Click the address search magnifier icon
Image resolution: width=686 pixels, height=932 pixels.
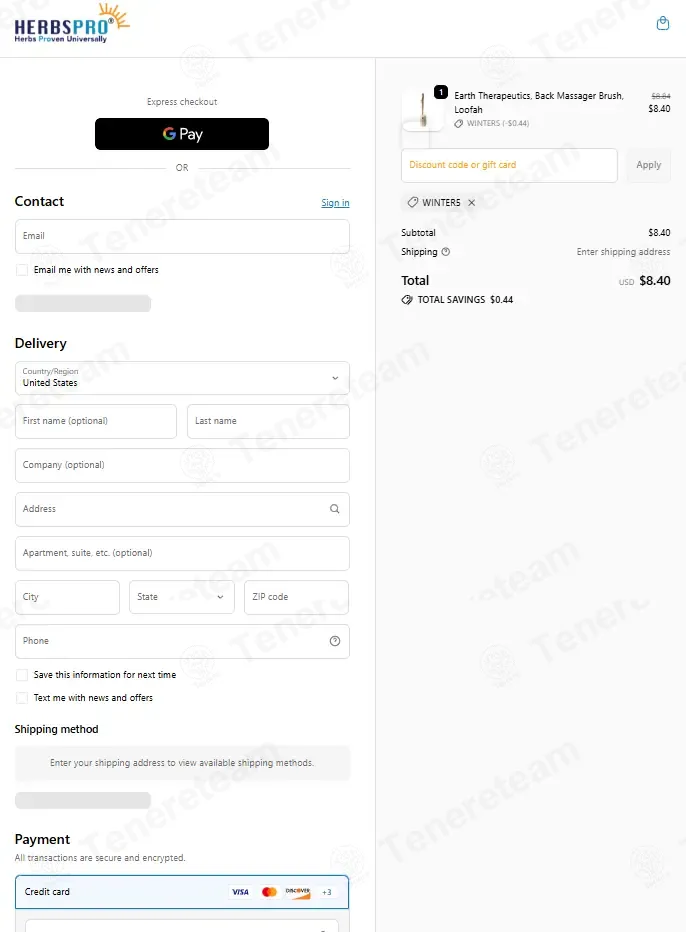click(335, 509)
